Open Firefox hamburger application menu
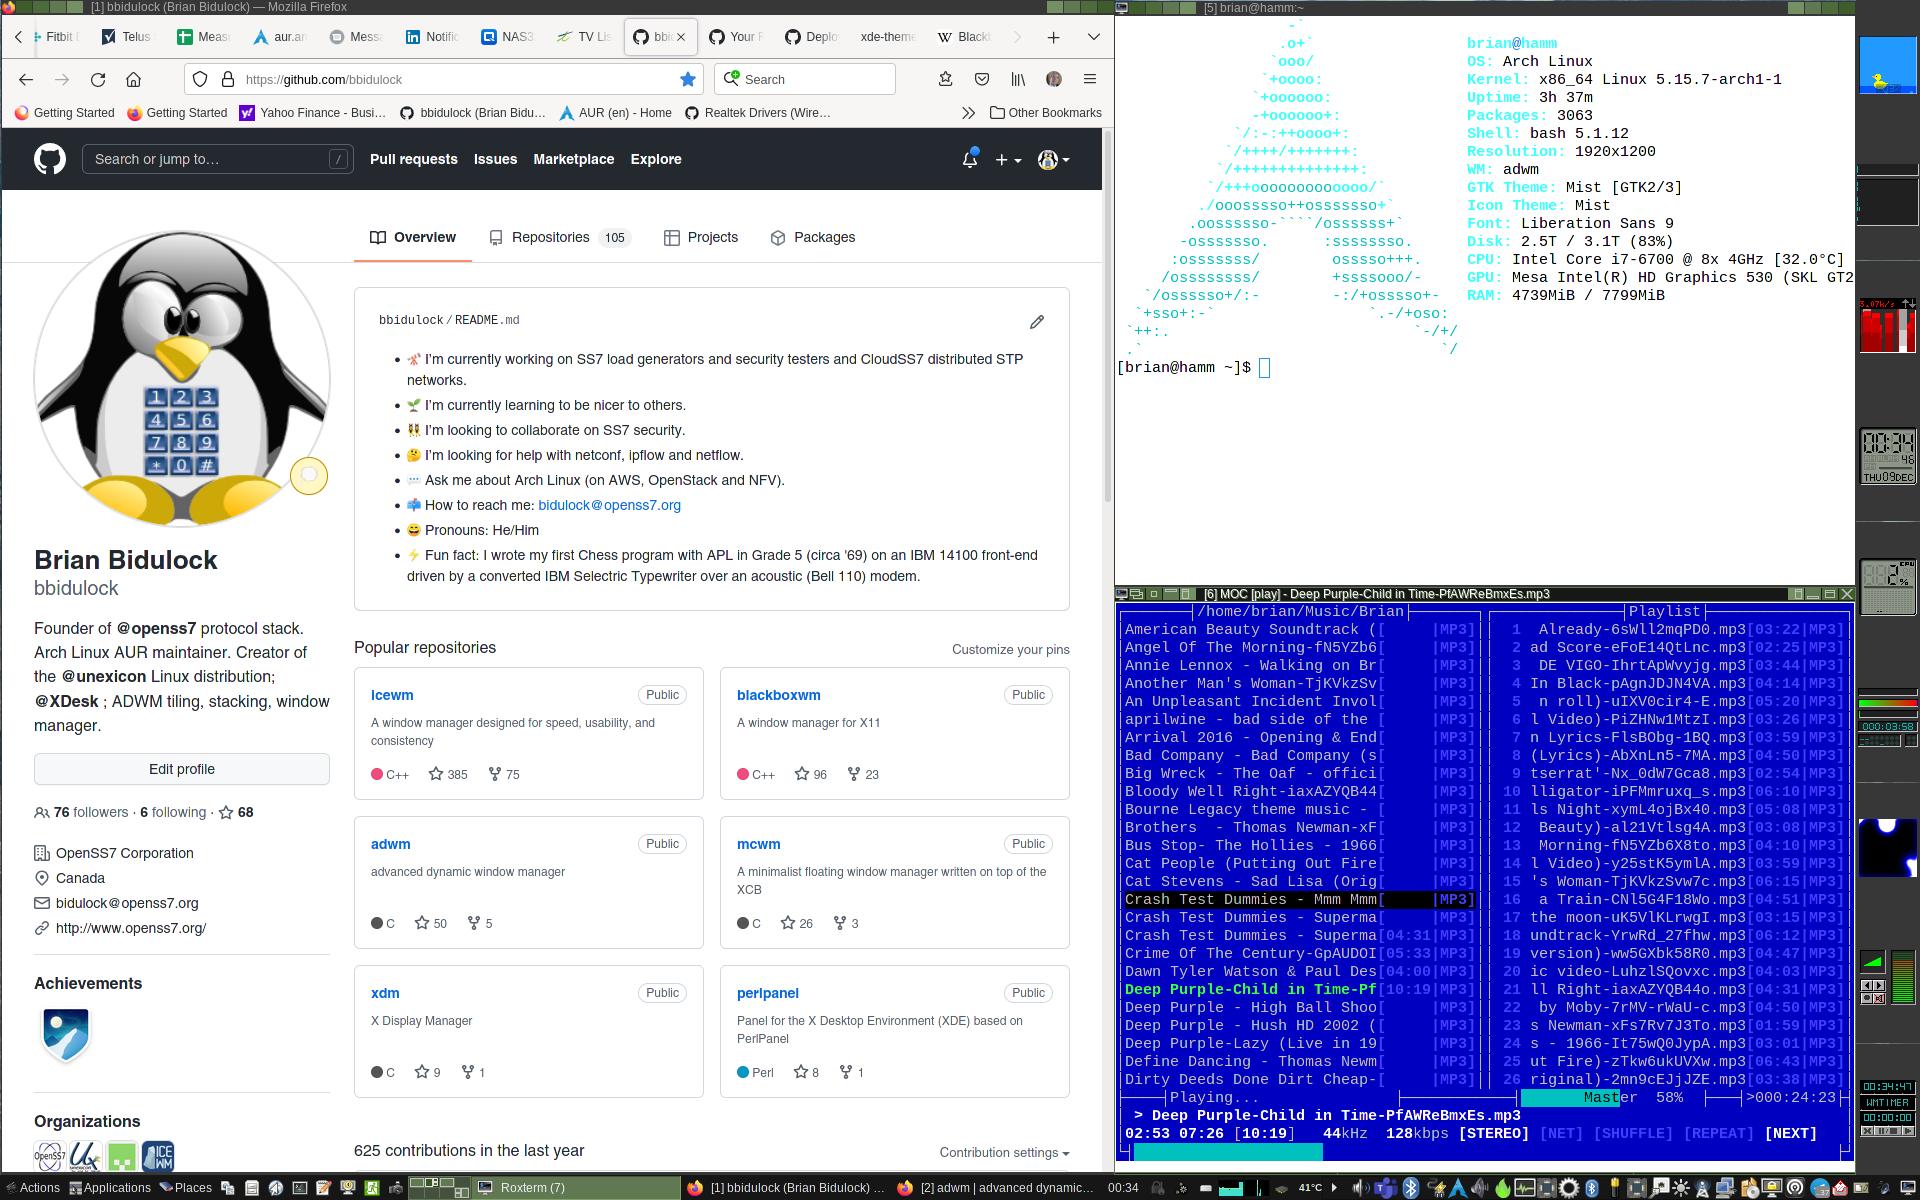1920x1200 pixels. 1090,79
